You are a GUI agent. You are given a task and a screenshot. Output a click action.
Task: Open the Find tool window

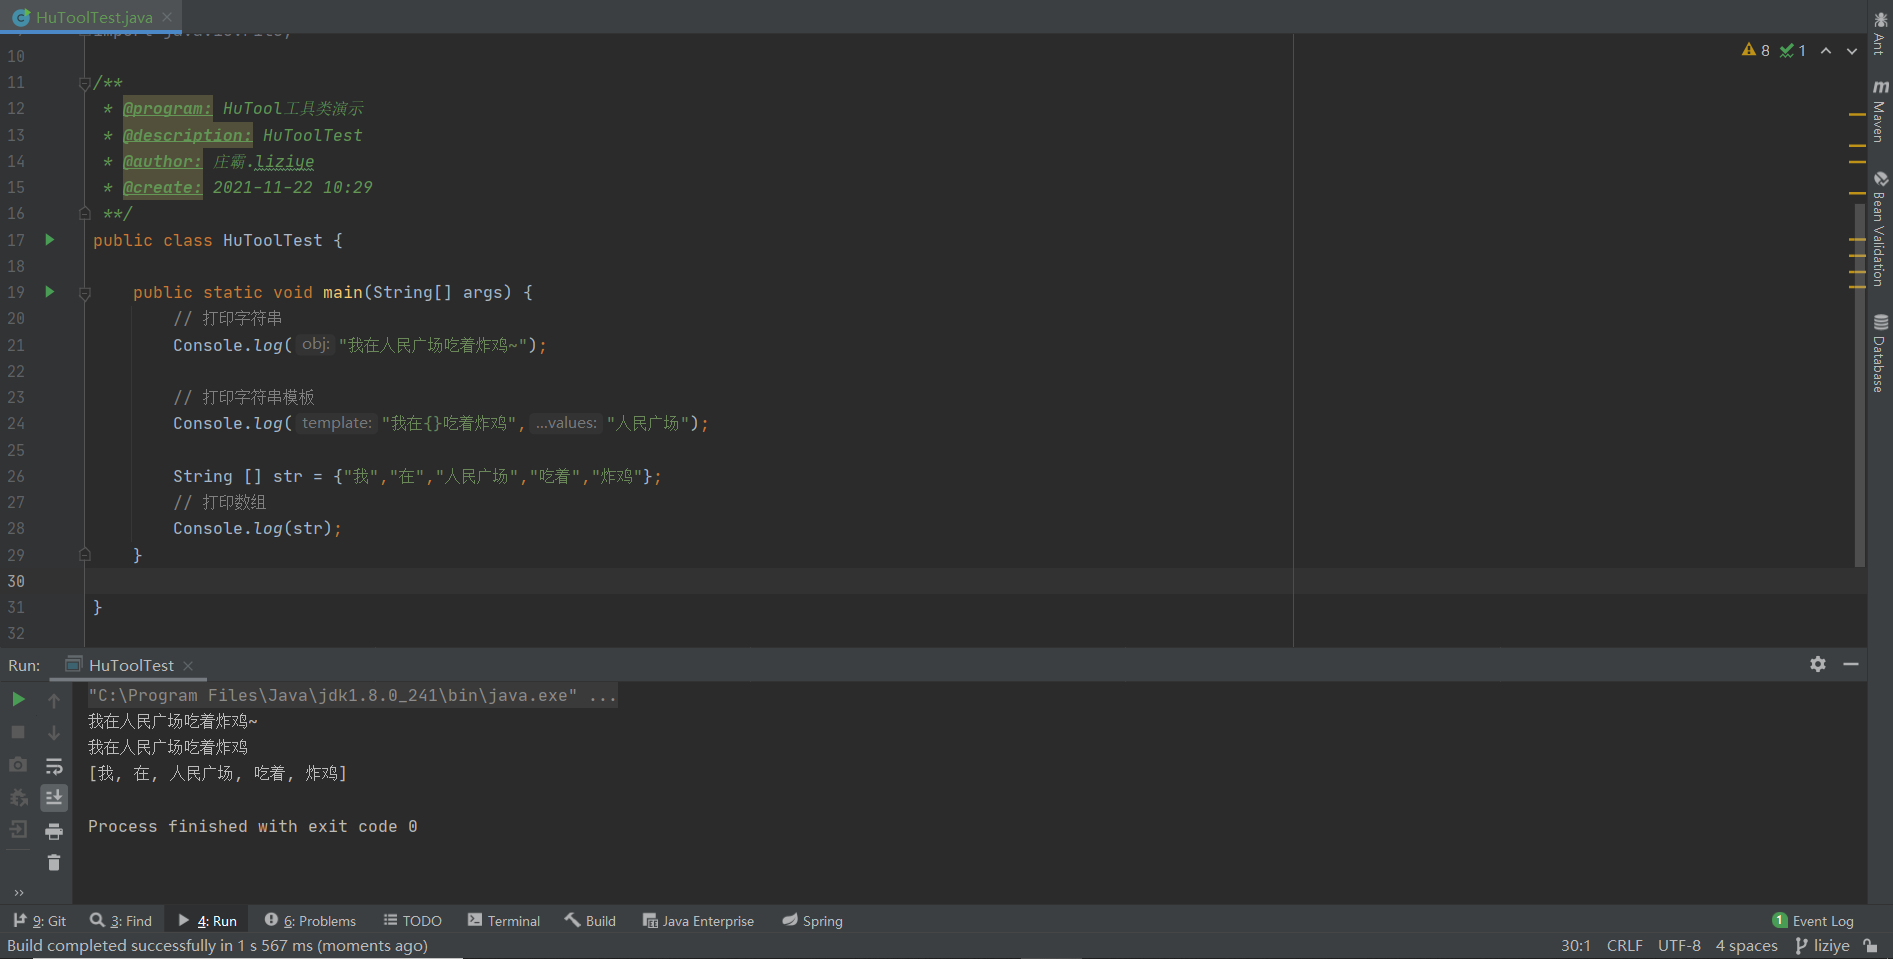pyautogui.click(x=121, y=921)
